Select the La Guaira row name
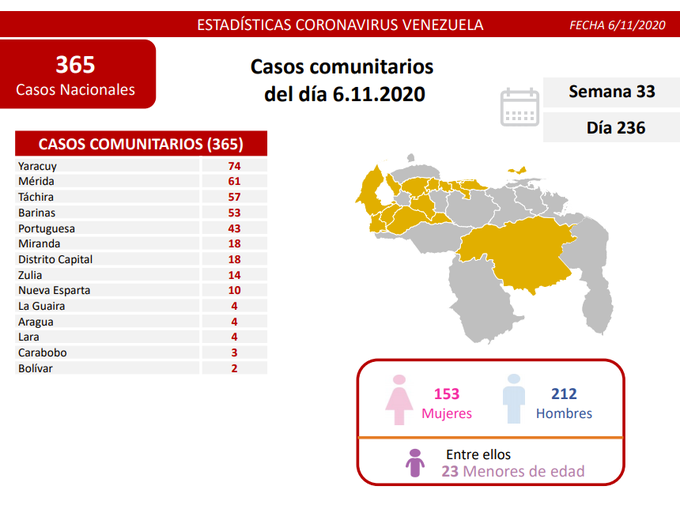The image size is (680, 505). click(x=41, y=306)
